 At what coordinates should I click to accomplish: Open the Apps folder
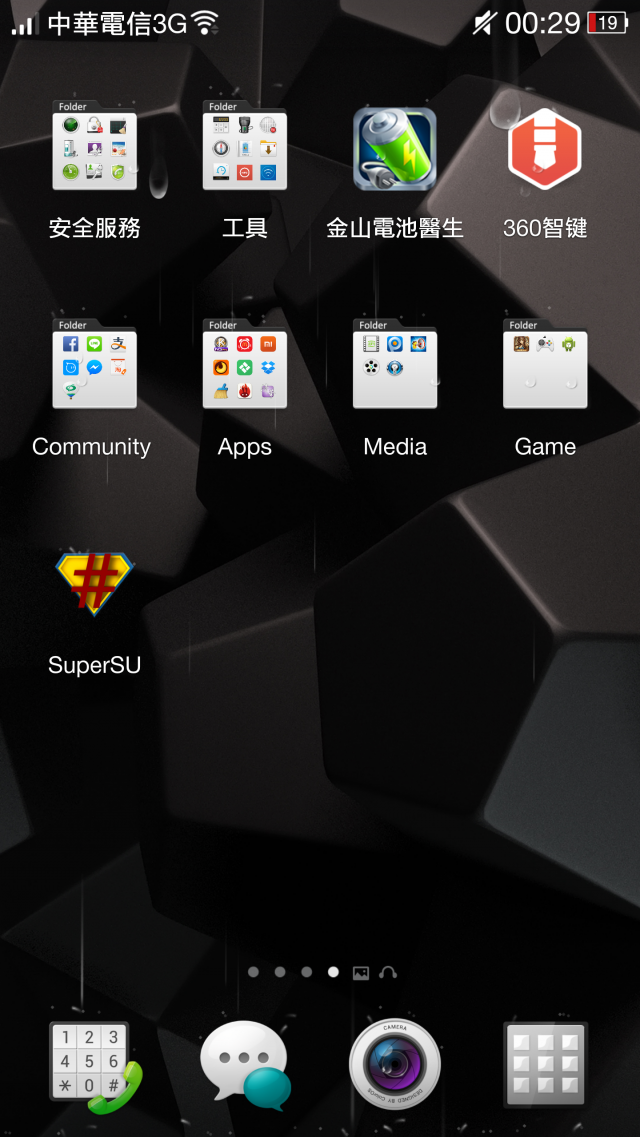(x=245, y=364)
